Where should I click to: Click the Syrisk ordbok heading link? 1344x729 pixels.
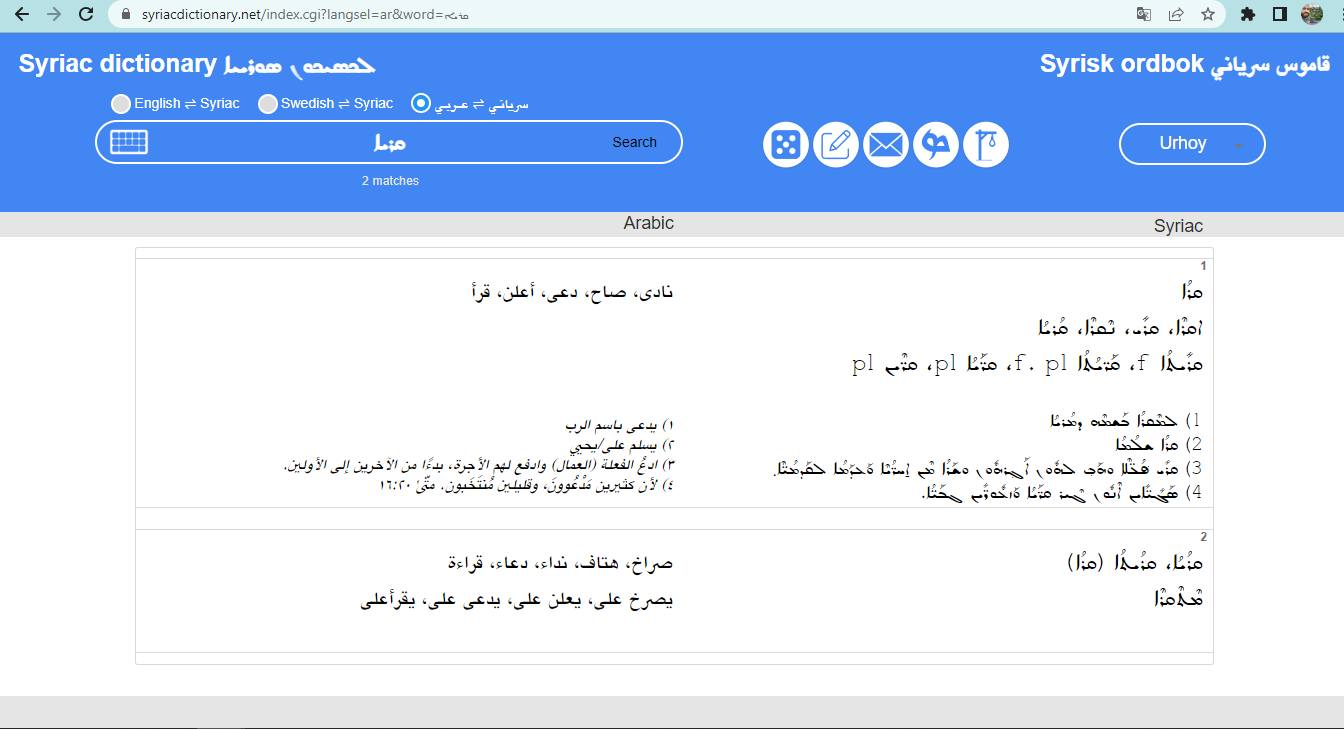click(x=1185, y=64)
